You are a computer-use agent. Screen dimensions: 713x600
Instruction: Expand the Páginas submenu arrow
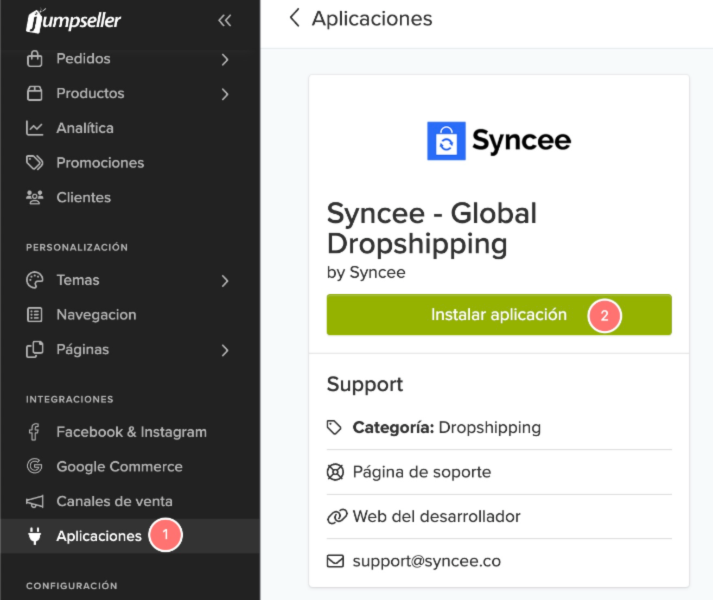pyautogui.click(x=225, y=350)
